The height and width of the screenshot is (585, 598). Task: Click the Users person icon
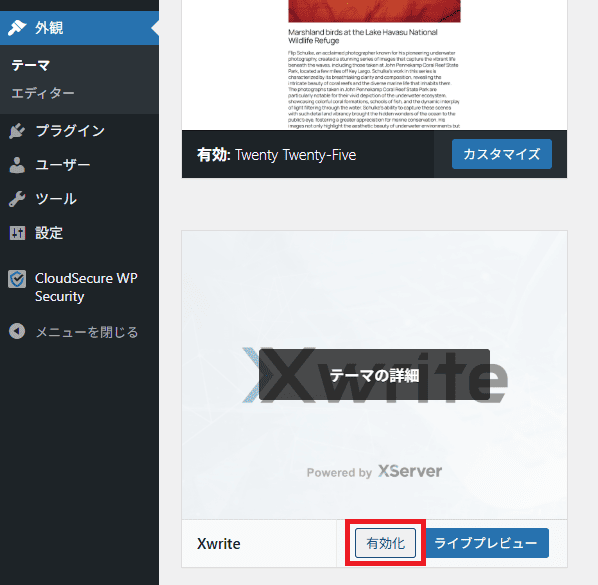tap(17, 165)
